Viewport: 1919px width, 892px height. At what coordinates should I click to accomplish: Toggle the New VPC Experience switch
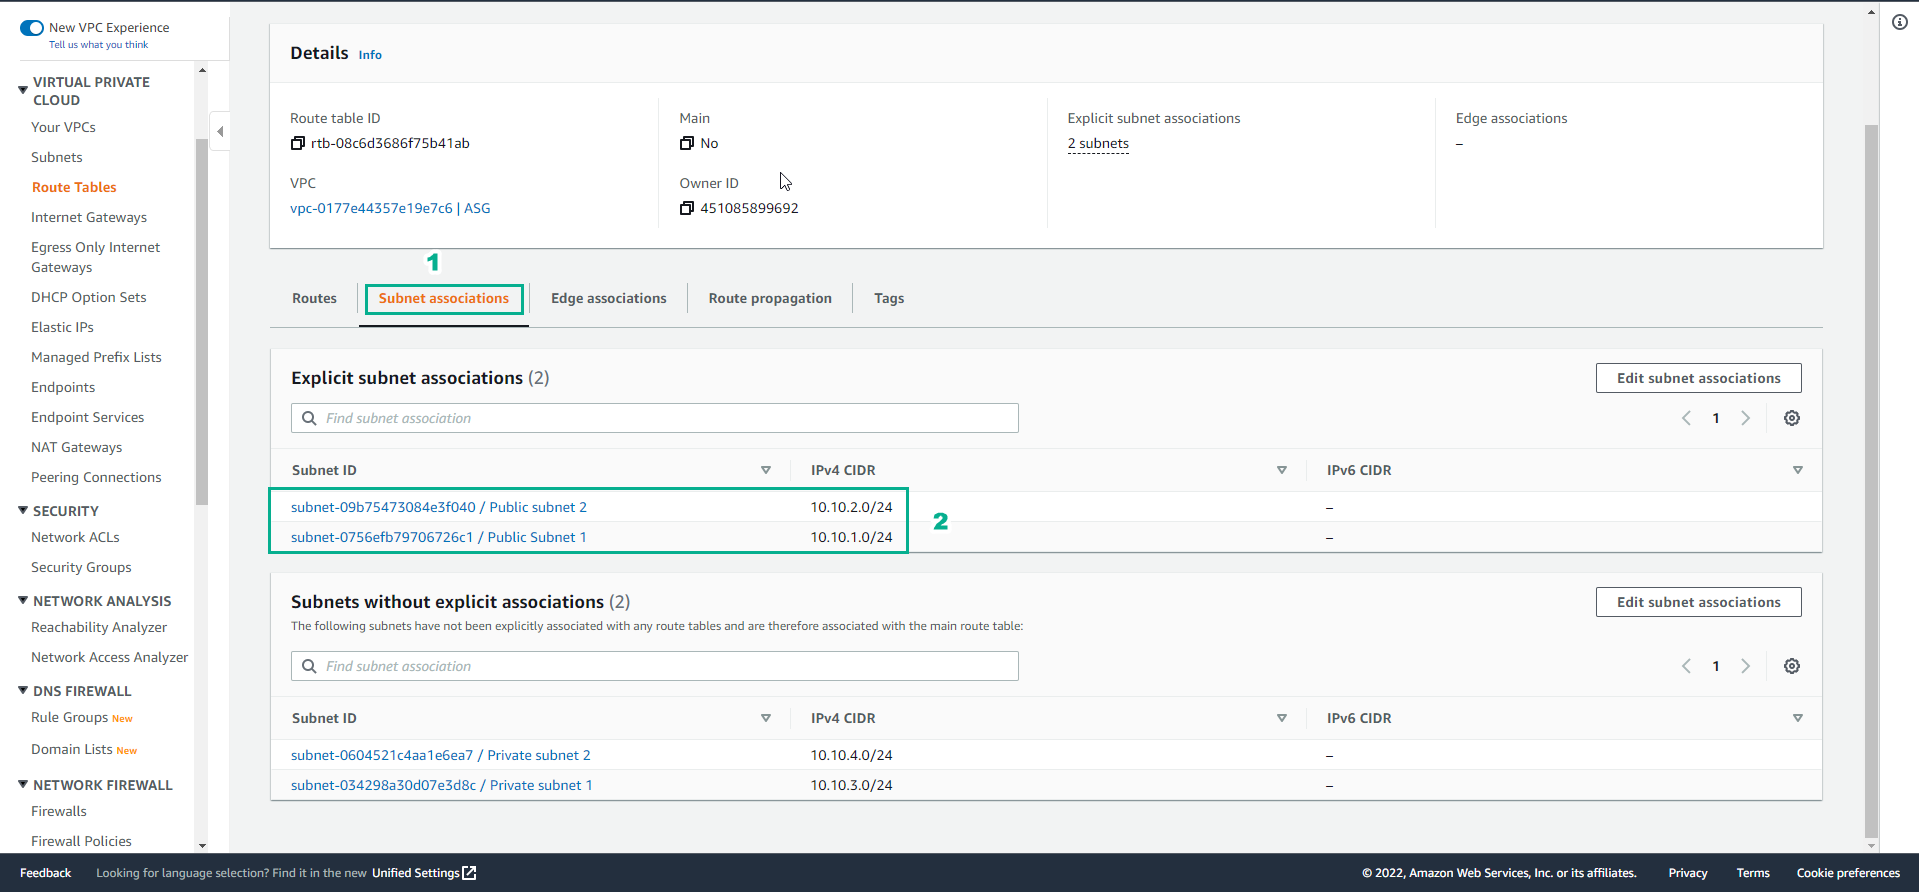pos(32,28)
